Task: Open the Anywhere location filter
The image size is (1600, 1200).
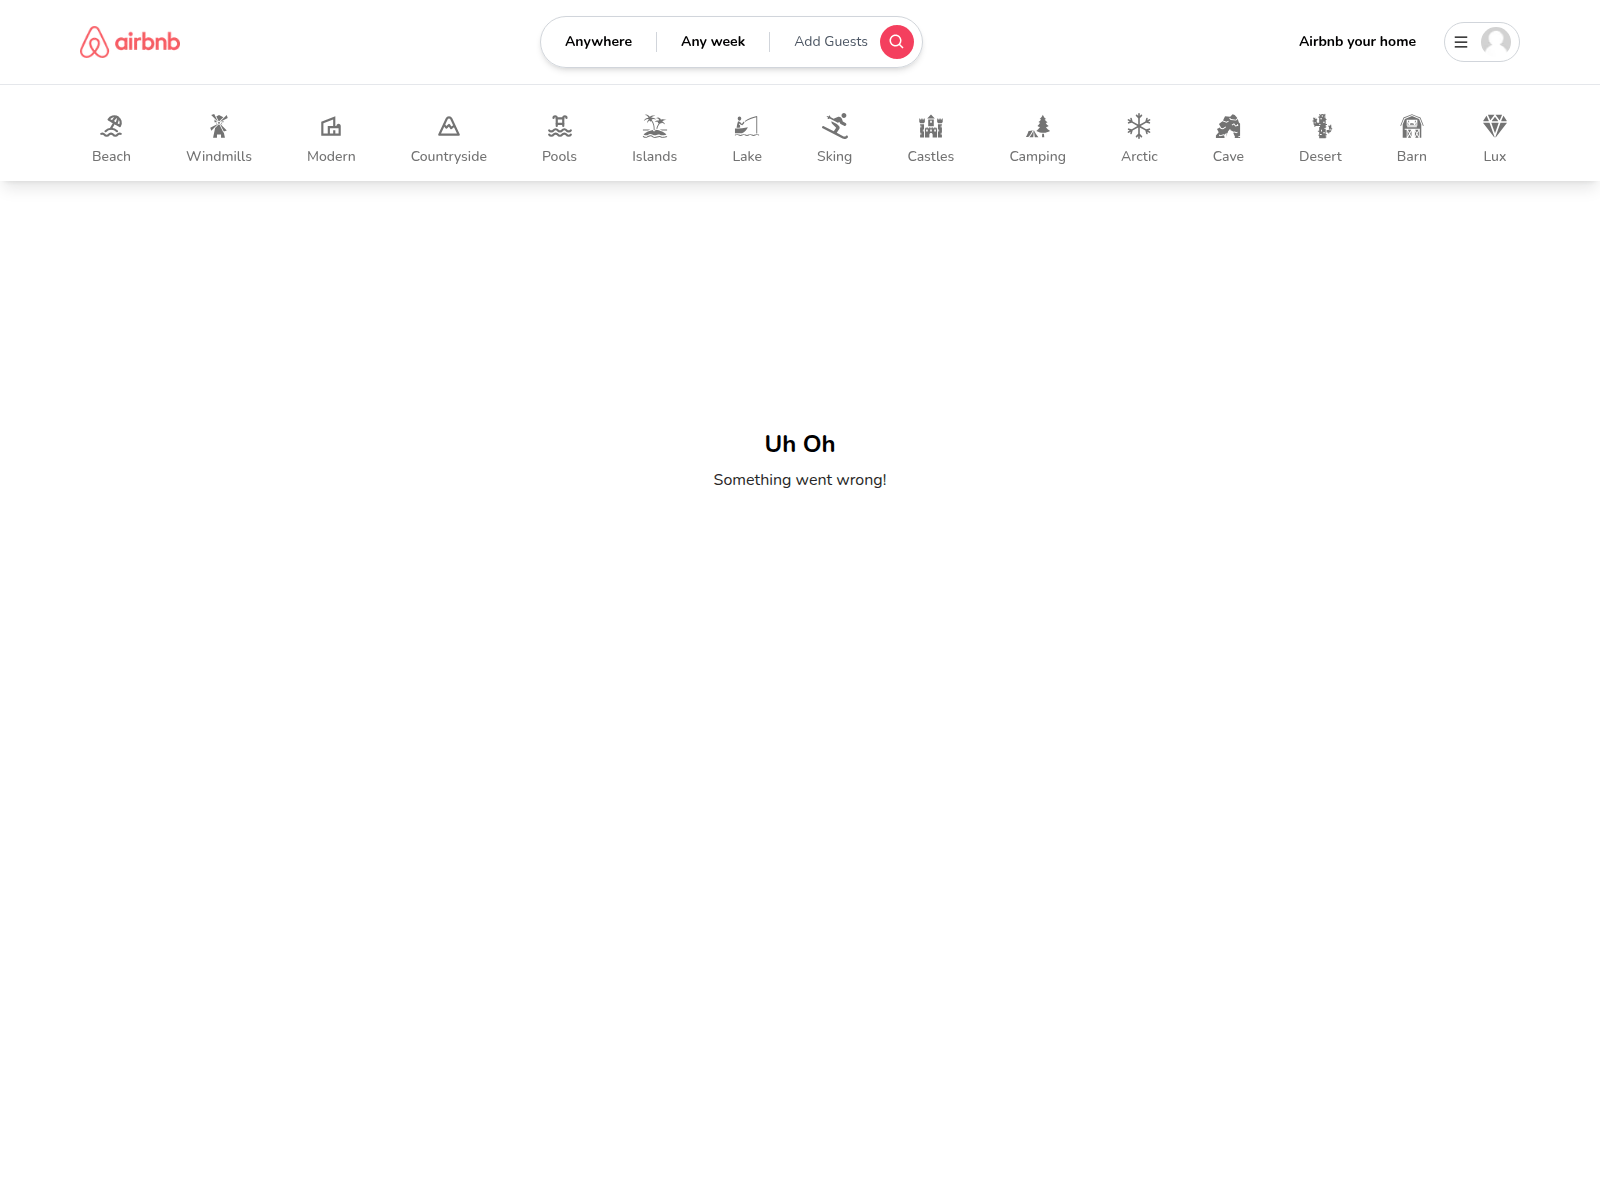Action: pyautogui.click(x=598, y=41)
